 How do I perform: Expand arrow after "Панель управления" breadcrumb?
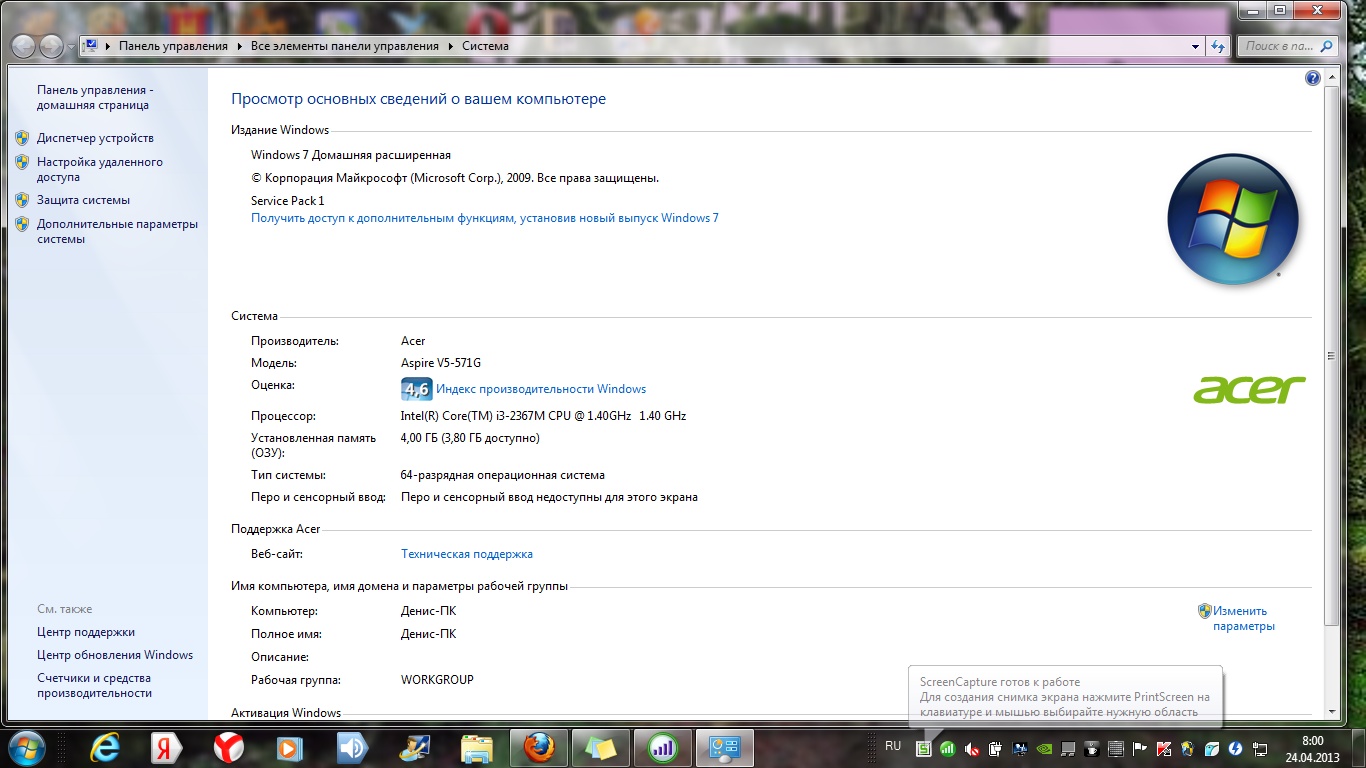[238, 46]
